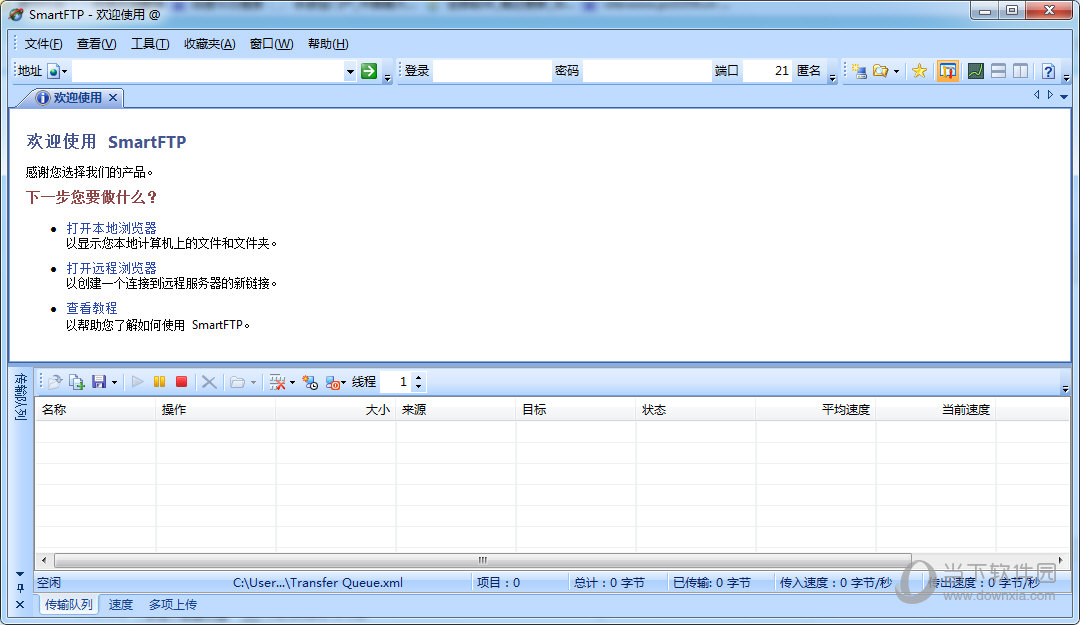The width and height of the screenshot is (1080, 625).
Task: Click the pin icon of the queue panel
Action: [20, 588]
